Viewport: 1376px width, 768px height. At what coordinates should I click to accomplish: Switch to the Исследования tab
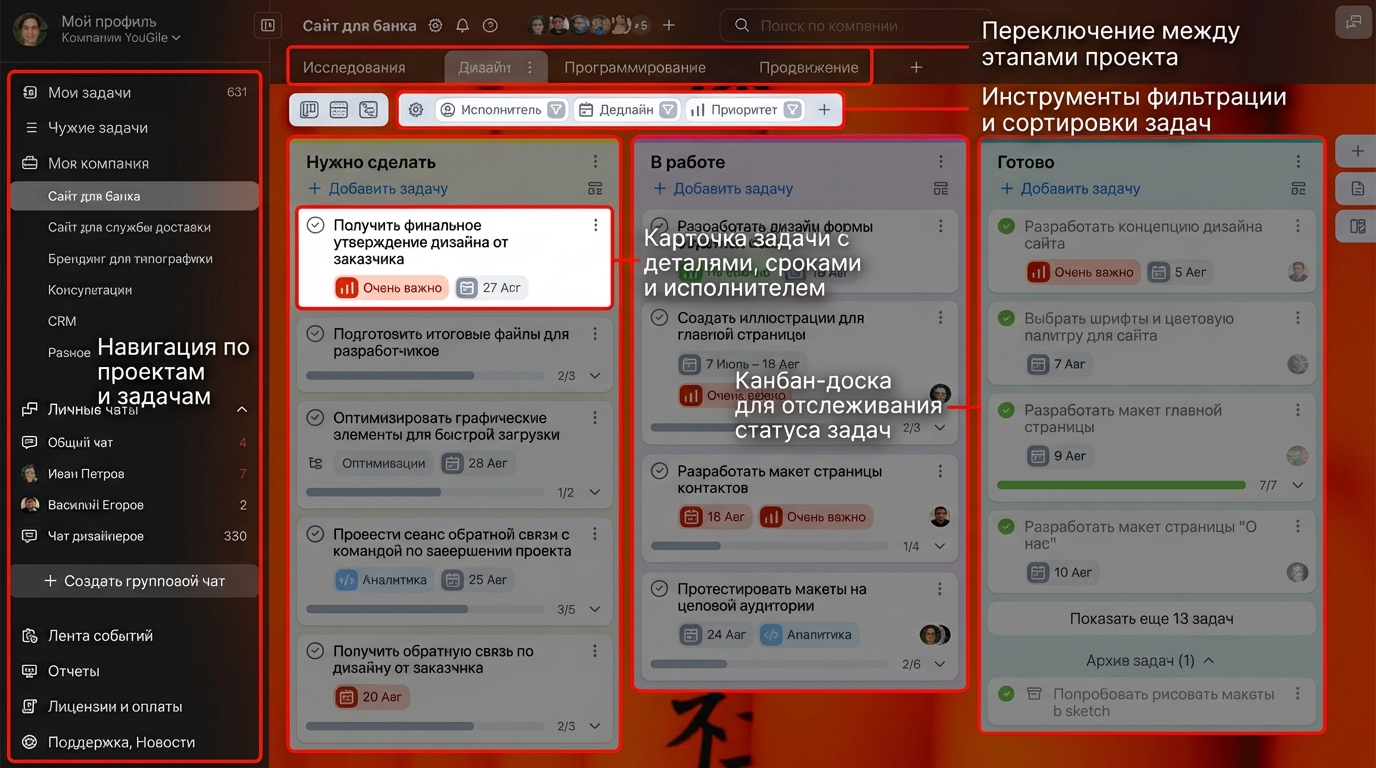[354, 68]
